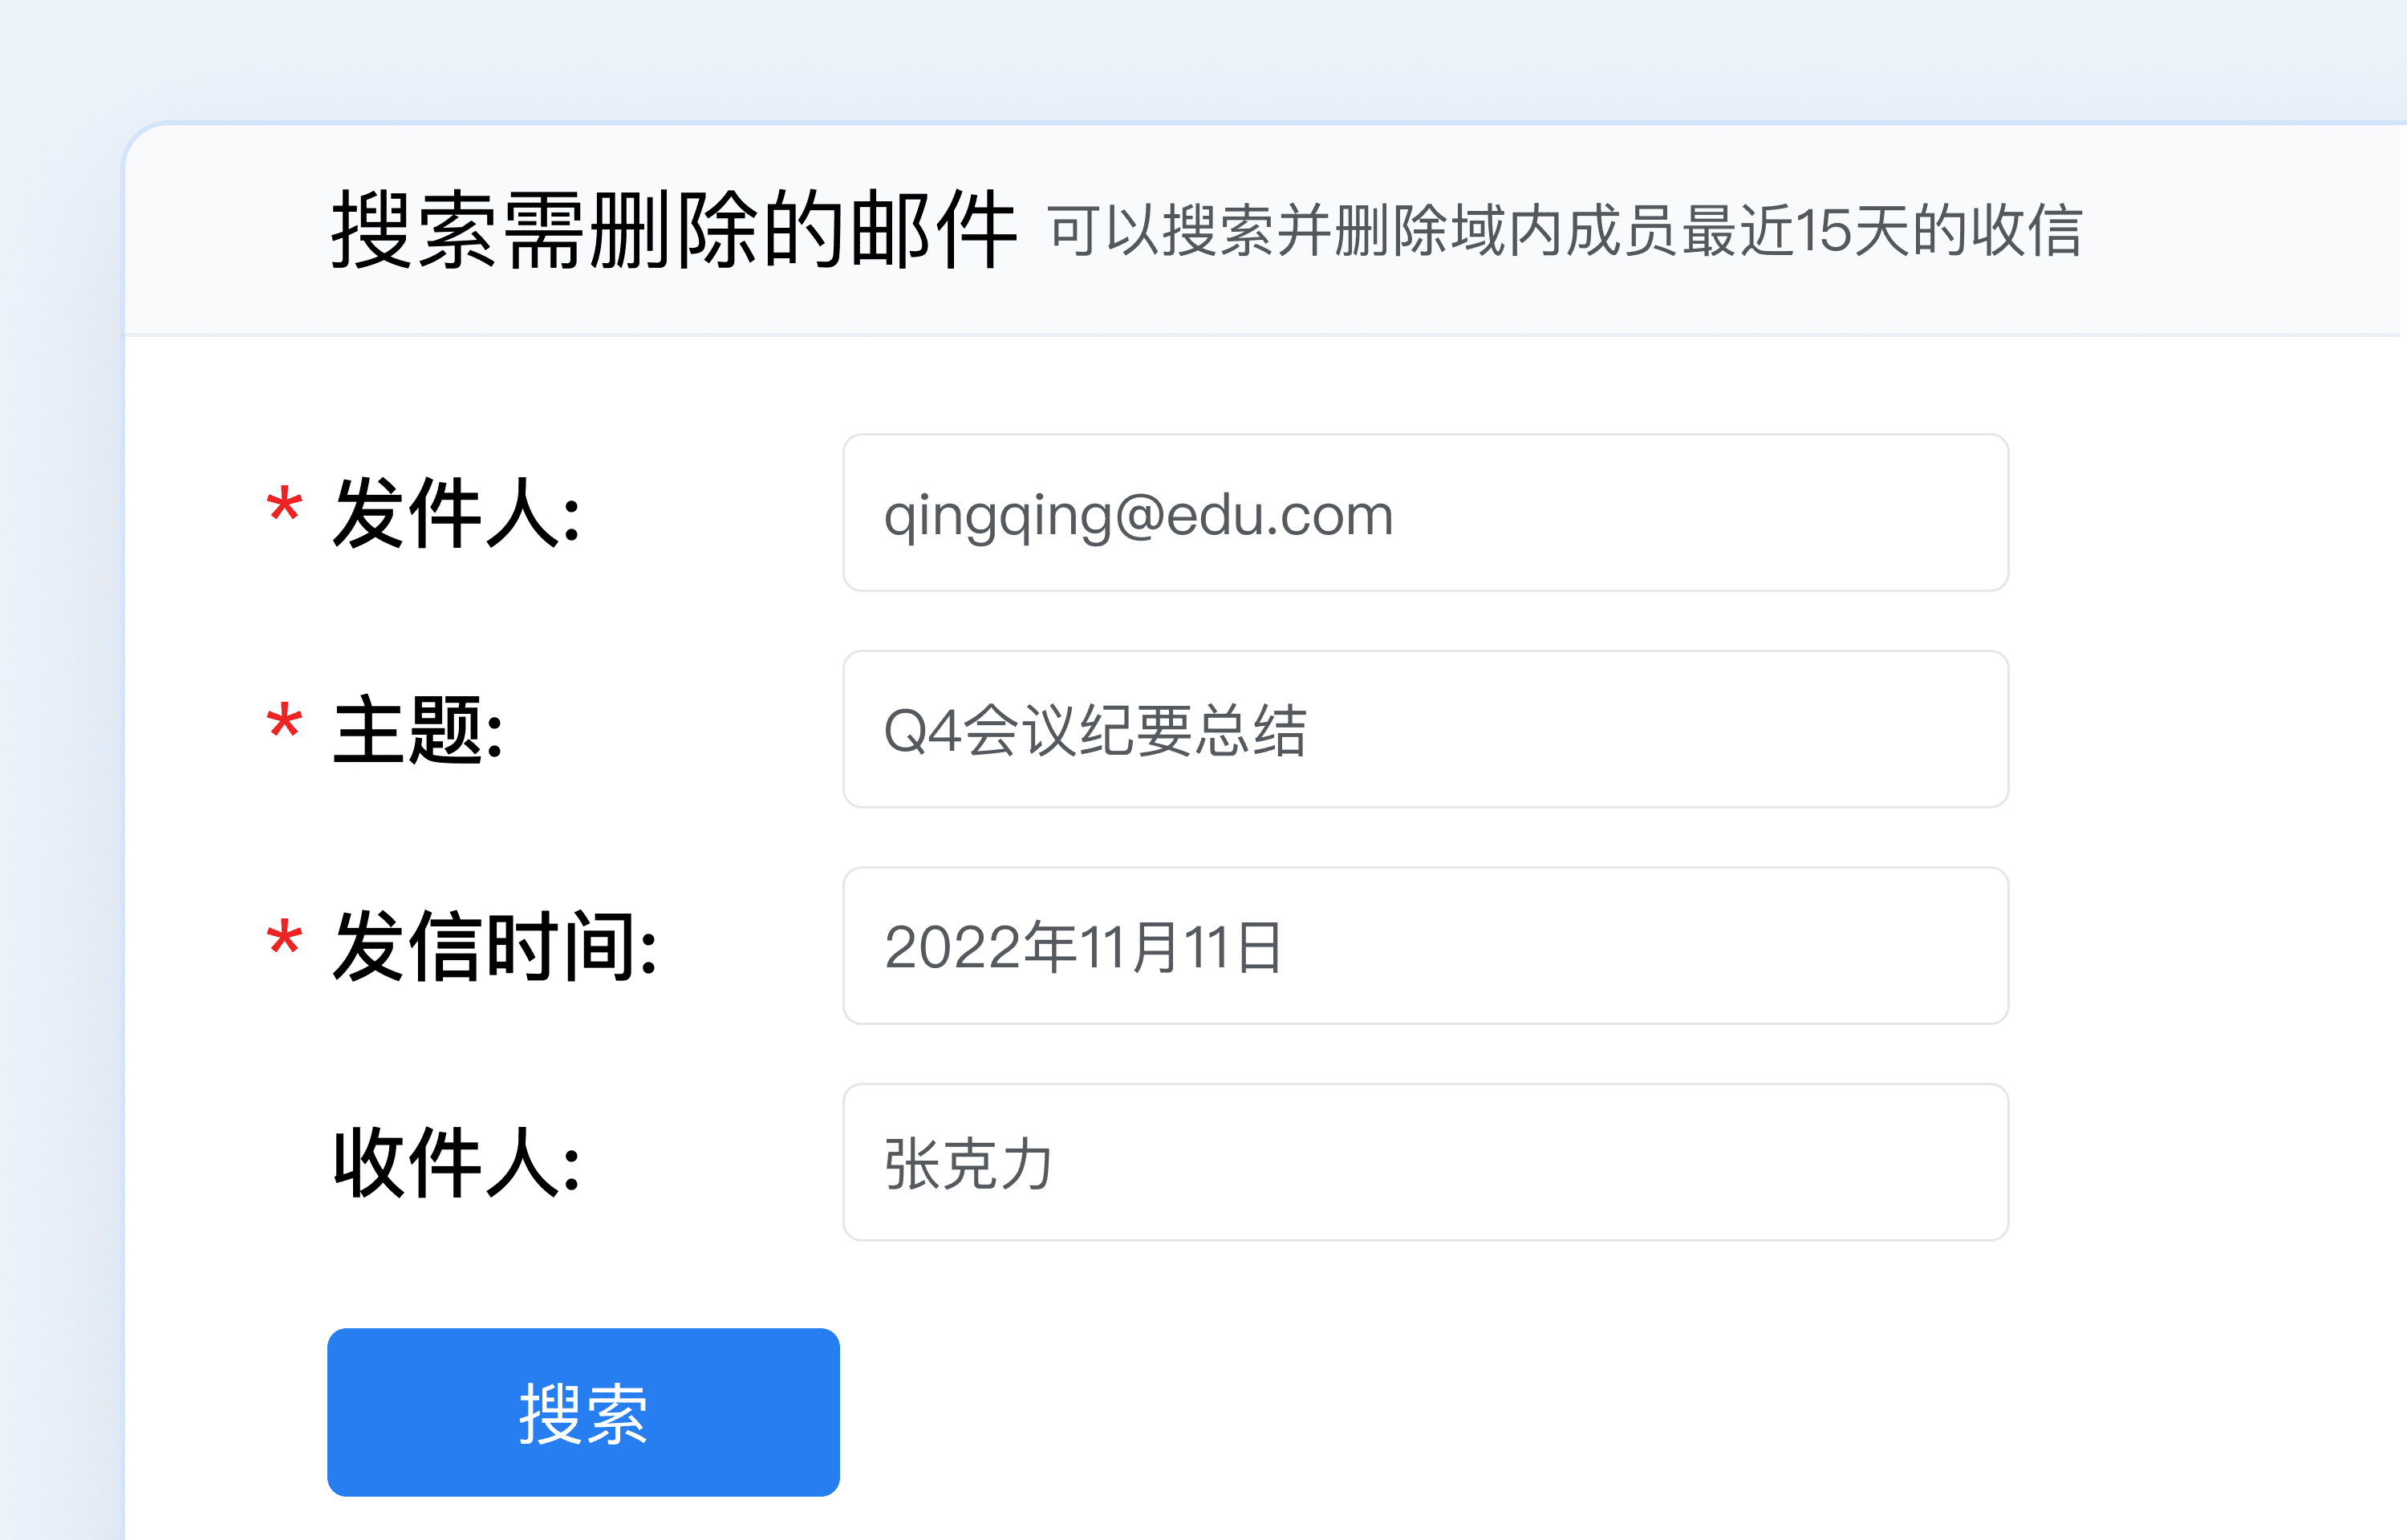Place cursor on Q4会议纪要总结 text
This screenshot has height=1540, width=2407.
coord(1095,730)
